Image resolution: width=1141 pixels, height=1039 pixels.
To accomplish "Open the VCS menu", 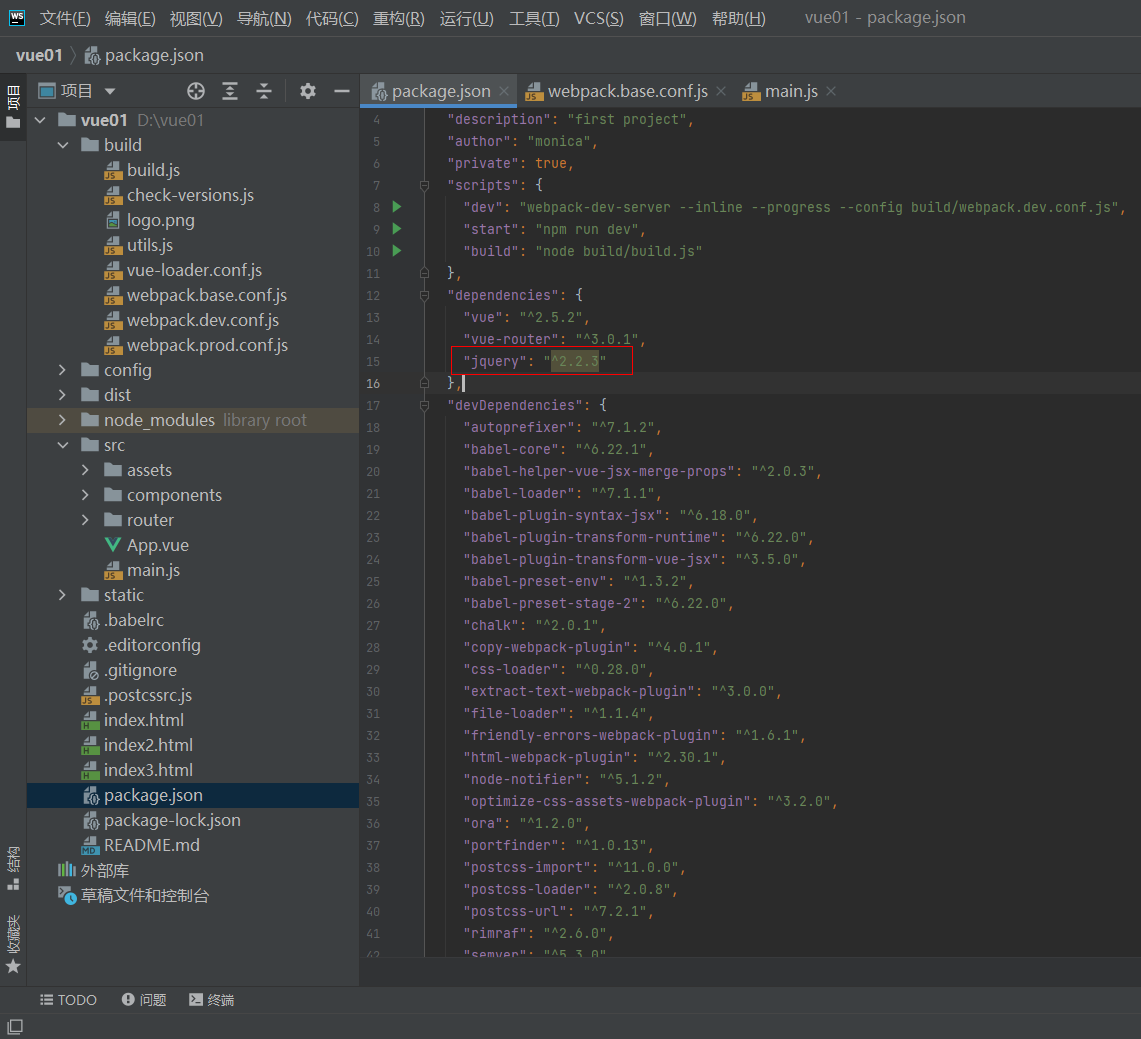I will (598, 19).
